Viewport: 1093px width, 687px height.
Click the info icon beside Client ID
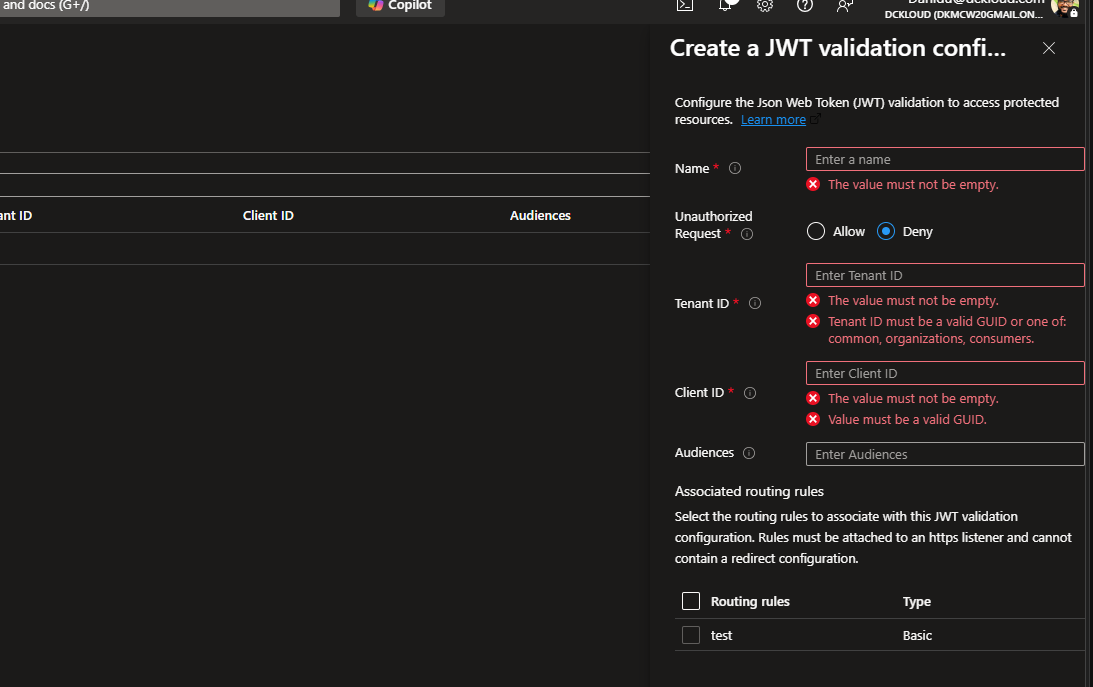[x=750, y=393]
